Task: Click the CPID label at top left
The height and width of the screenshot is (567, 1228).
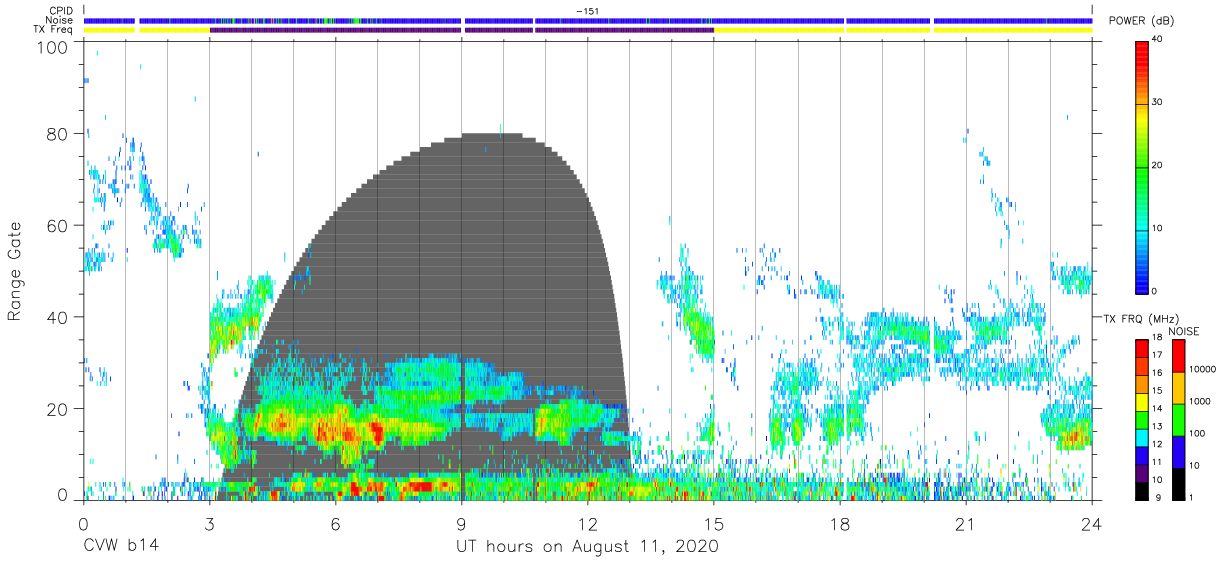Action: [x=62, y=11]
